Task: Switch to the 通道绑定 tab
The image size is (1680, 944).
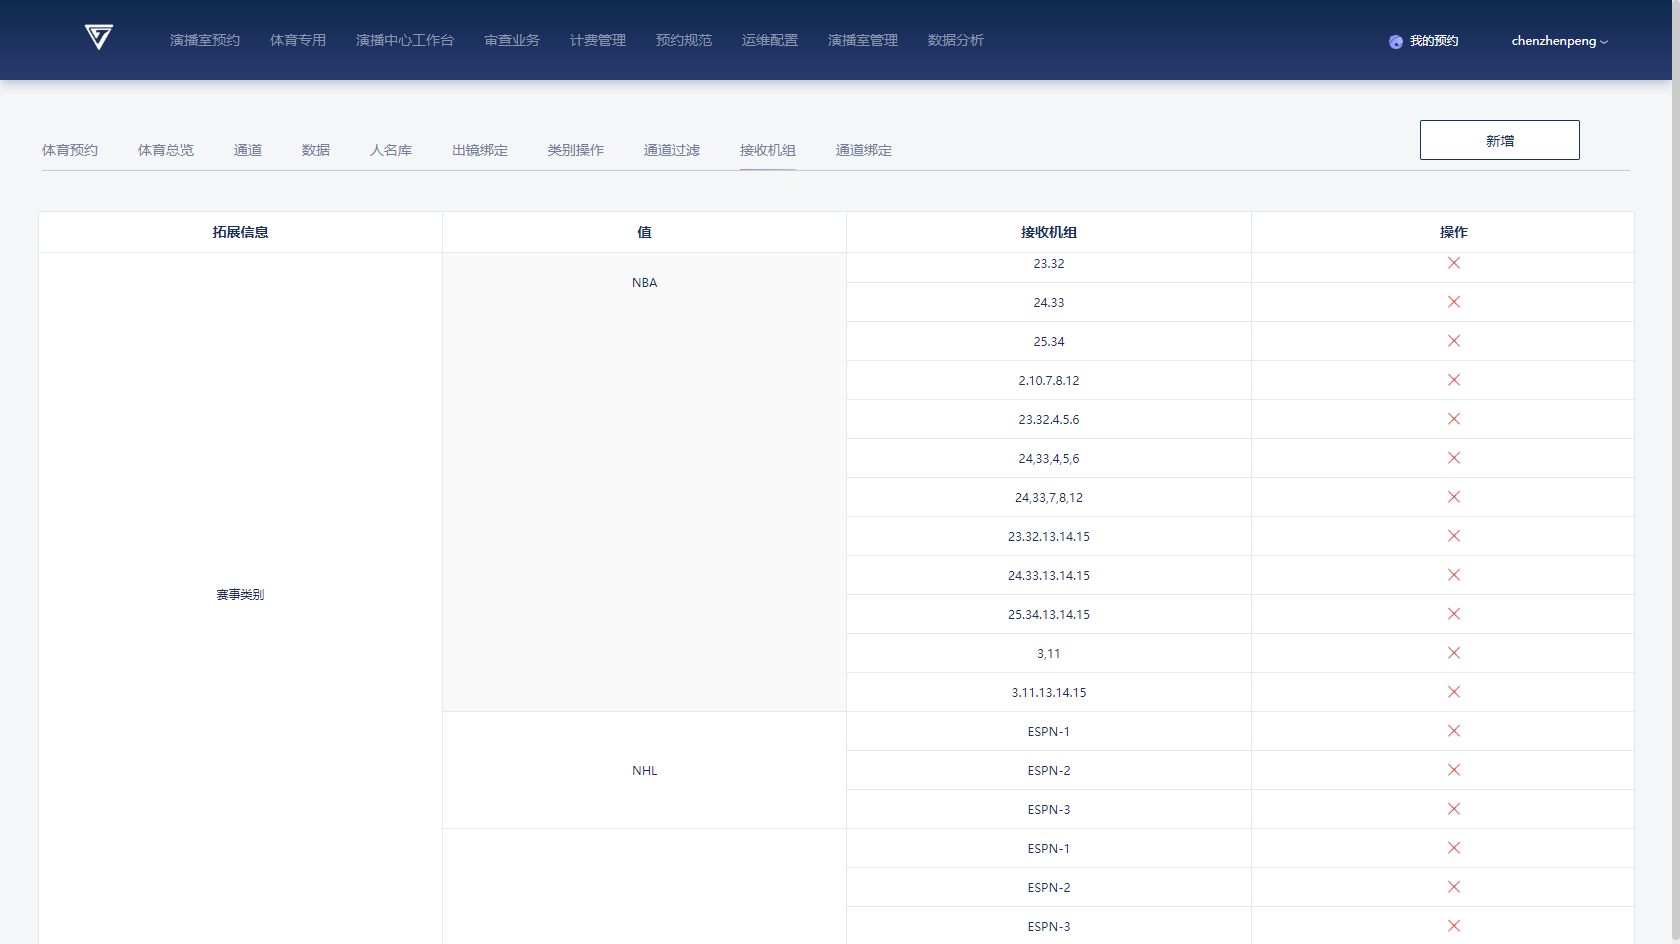Action: pos(863,150)
